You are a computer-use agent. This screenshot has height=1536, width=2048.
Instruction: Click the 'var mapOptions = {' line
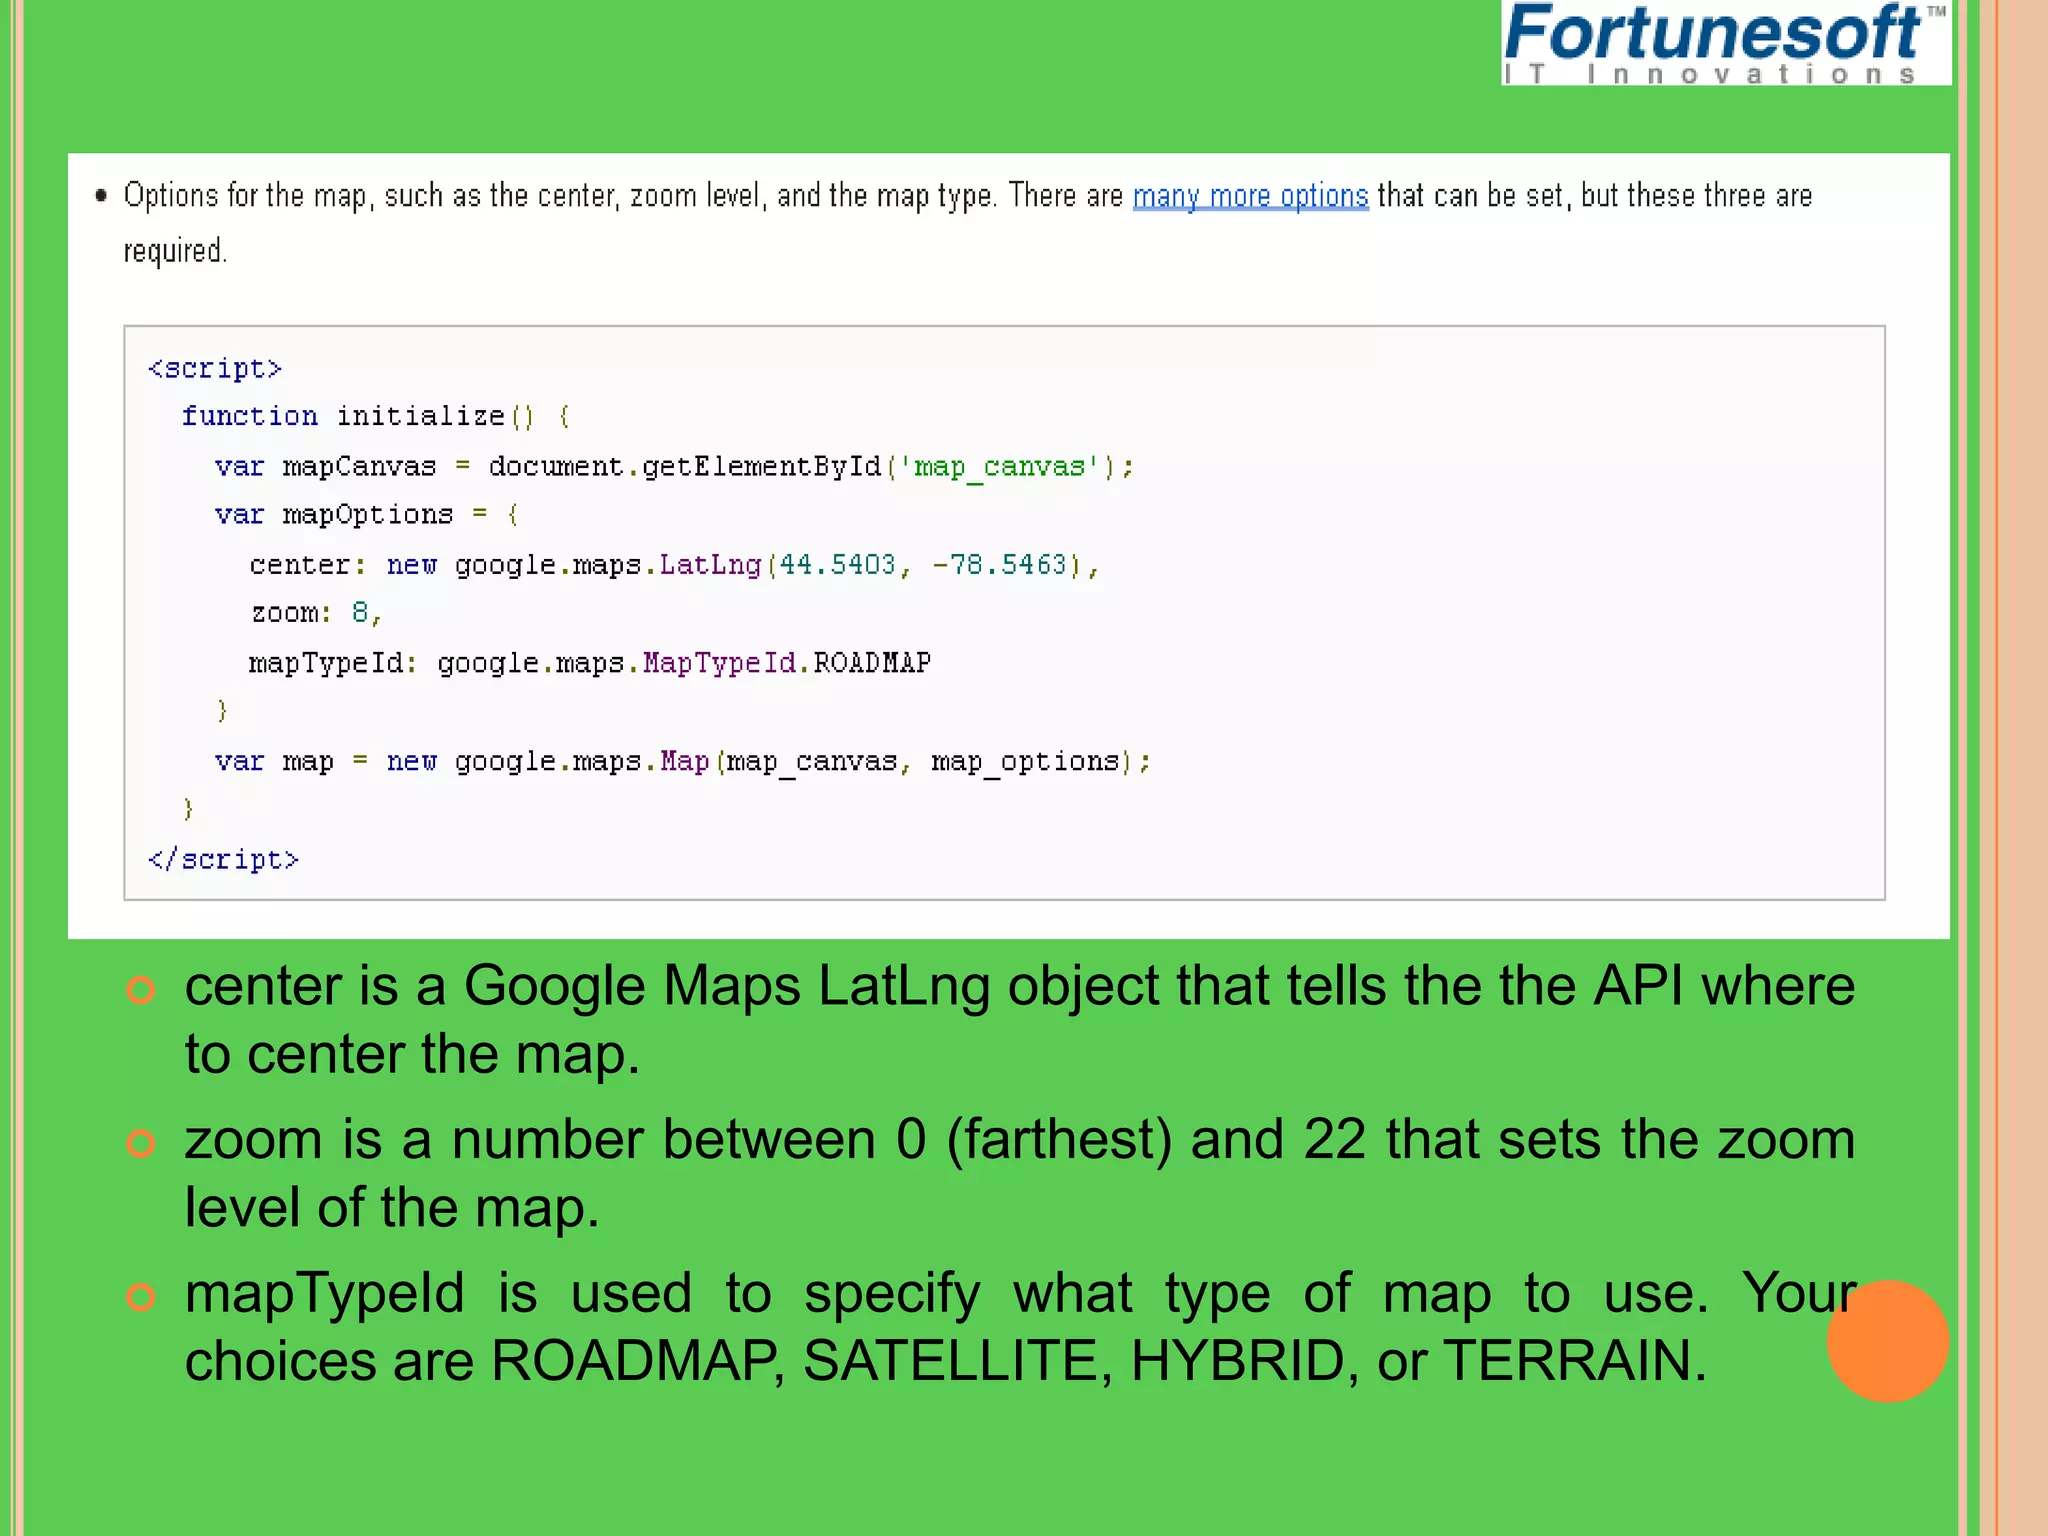point(366,515)
